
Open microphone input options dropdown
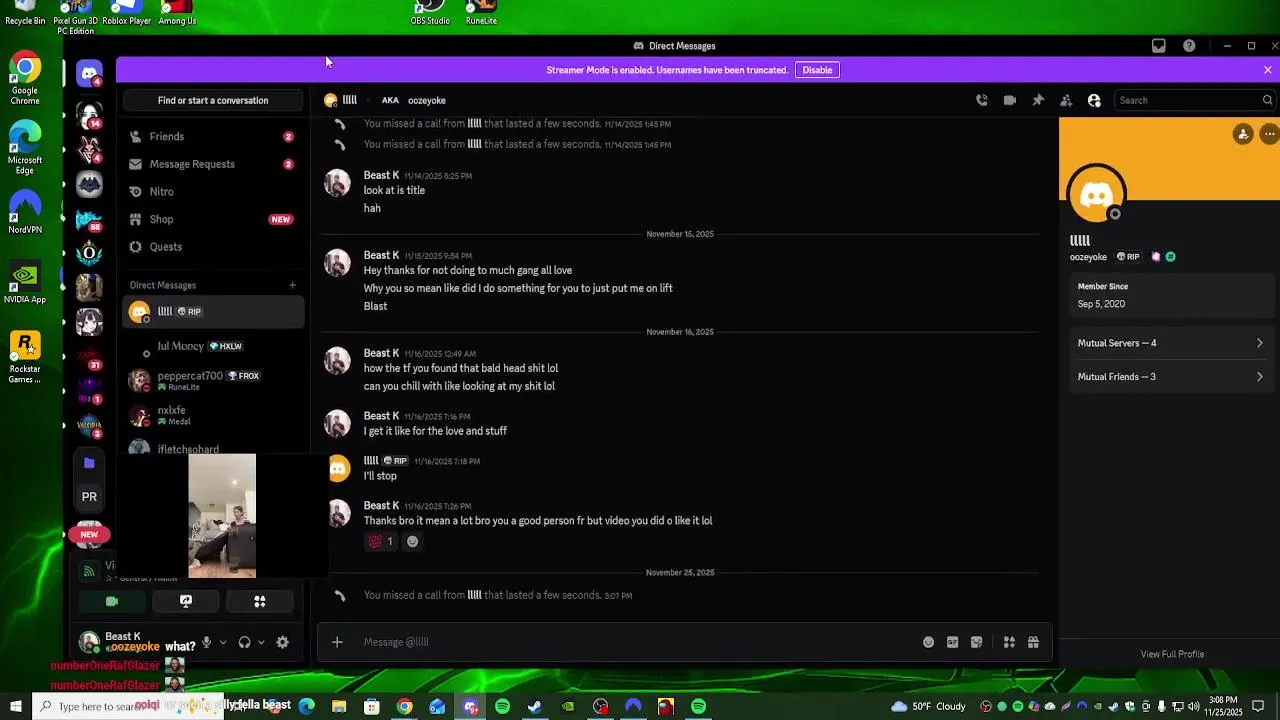223,643
